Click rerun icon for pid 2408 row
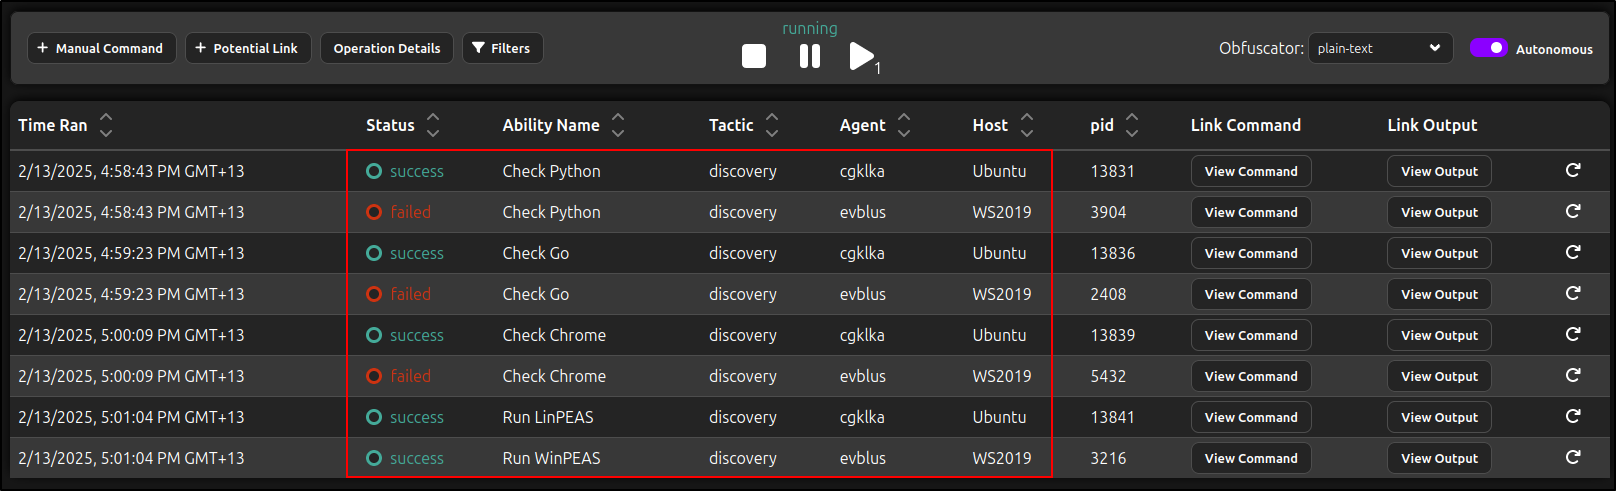The image size is (1616, 491). pos(1573,294)
